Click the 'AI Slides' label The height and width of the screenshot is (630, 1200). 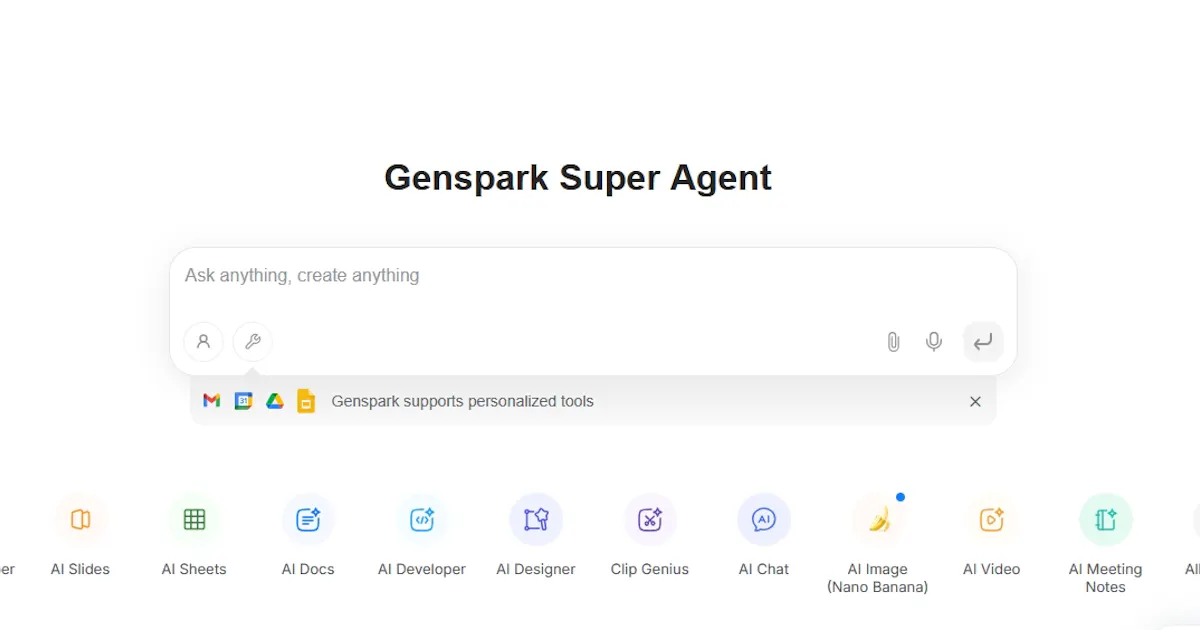(x=80, y=569)
